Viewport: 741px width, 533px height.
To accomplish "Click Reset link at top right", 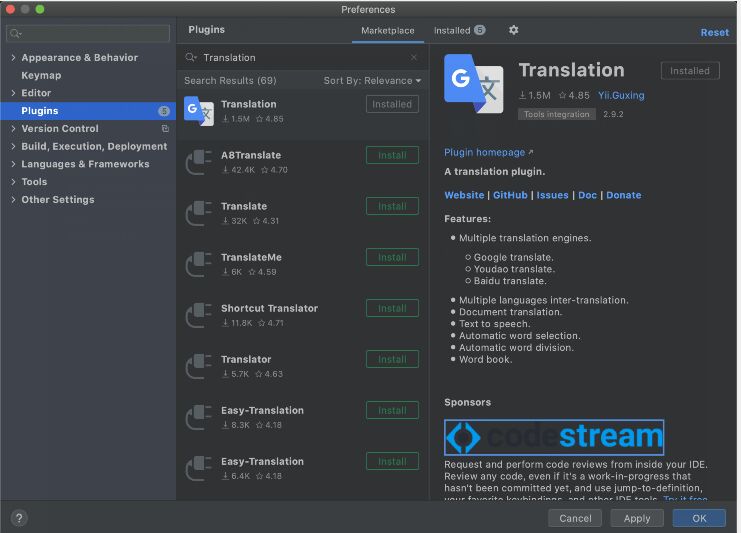I will pyautogui.click(x=715, y=33).
